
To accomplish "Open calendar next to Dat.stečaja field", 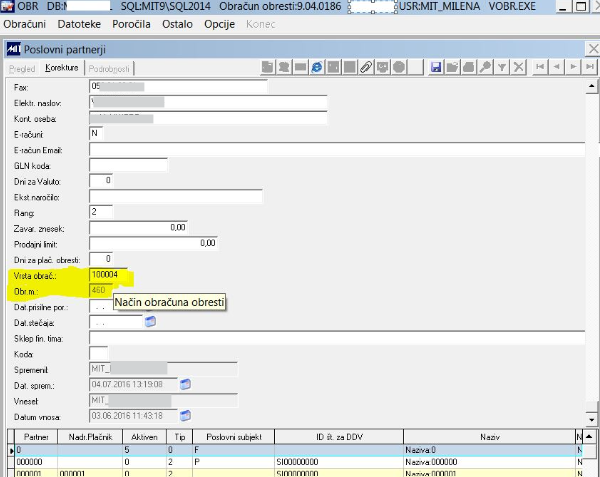I will 150,321.
